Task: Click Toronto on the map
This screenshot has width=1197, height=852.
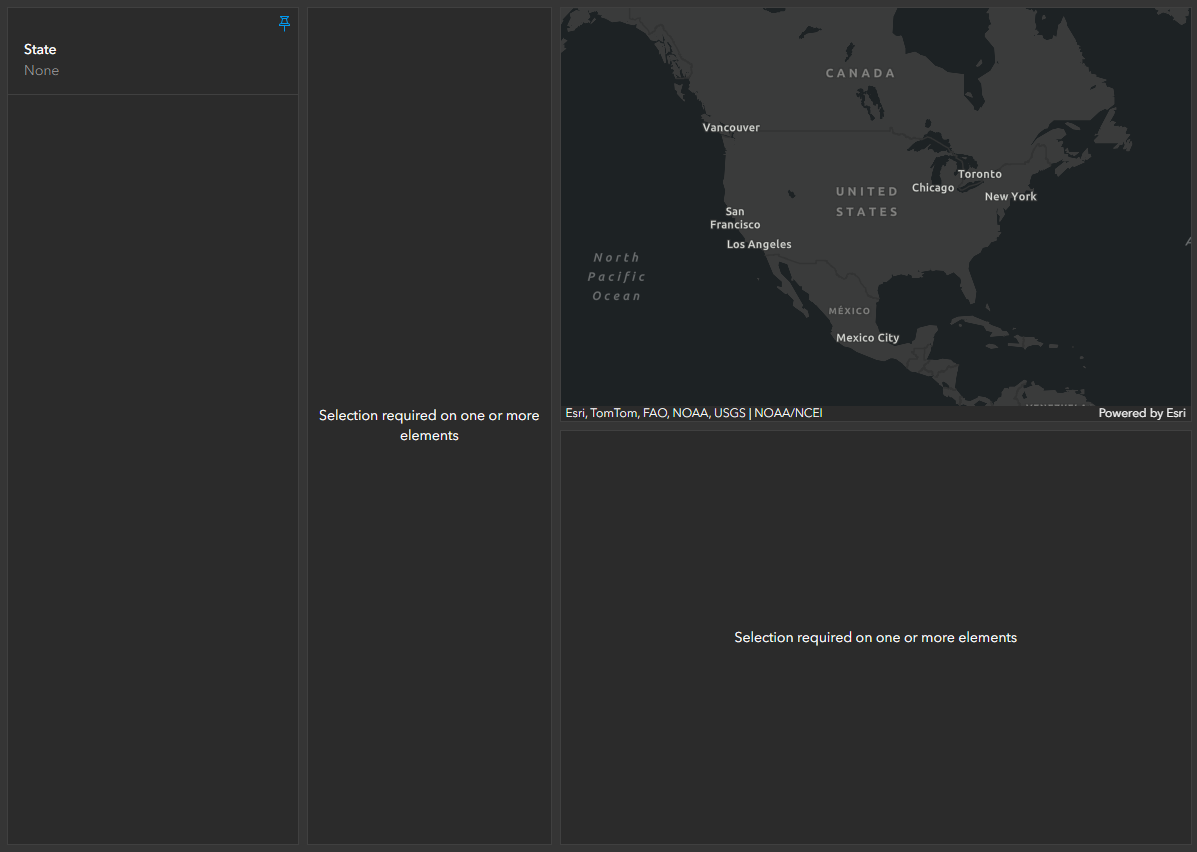Action: coord(979,174)
